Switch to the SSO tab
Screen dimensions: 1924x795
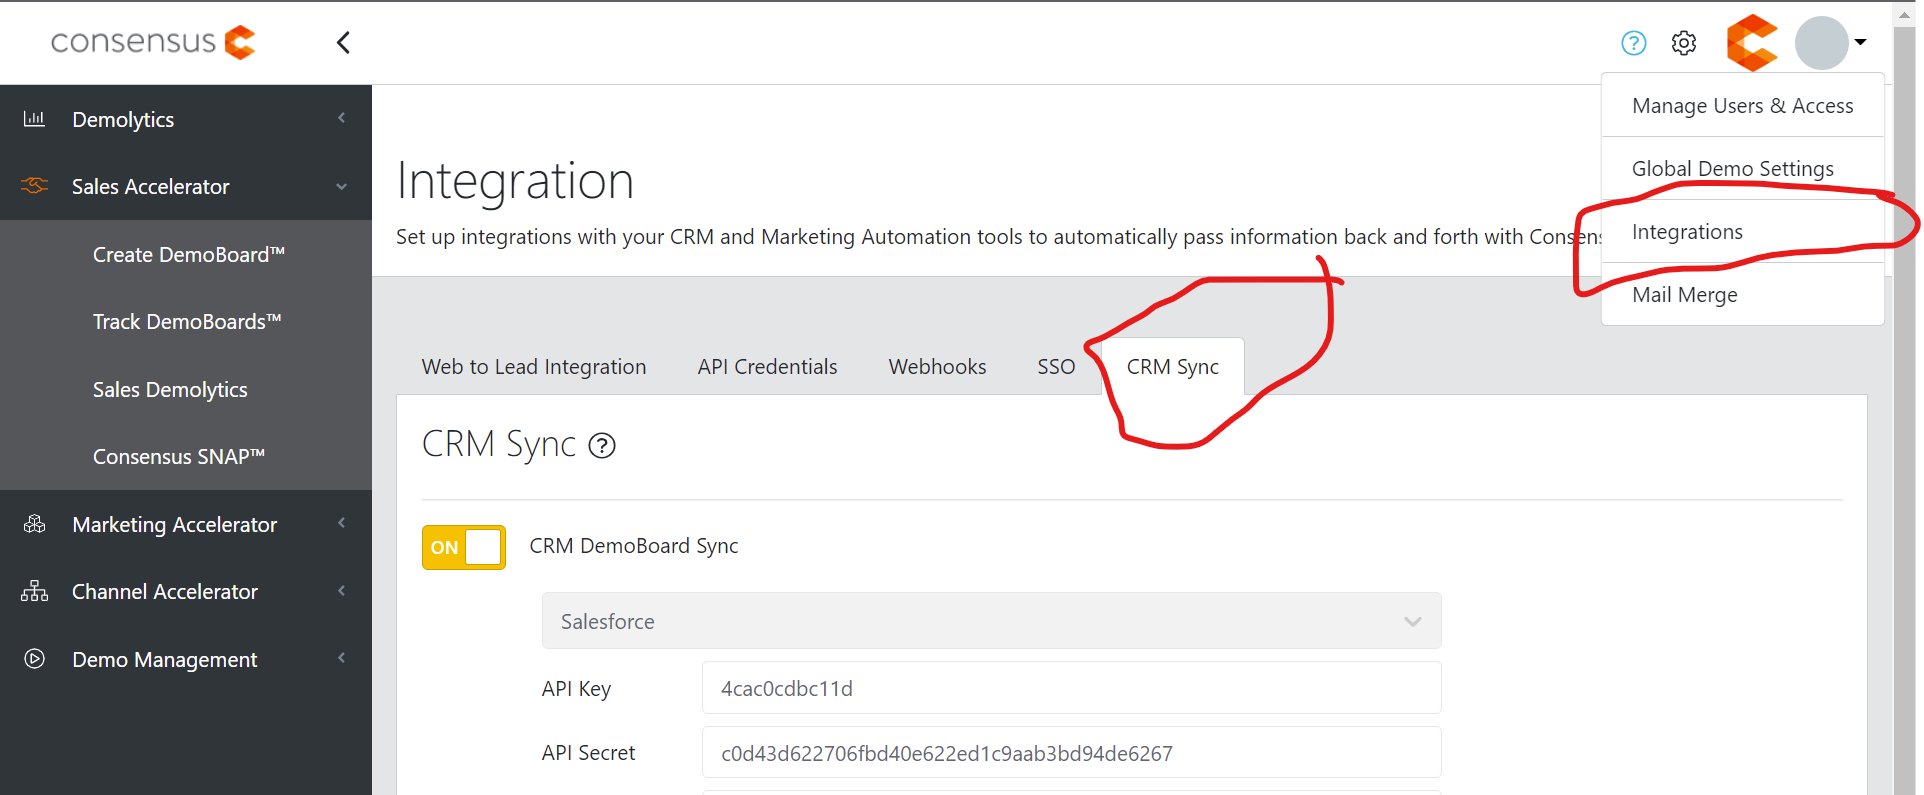1056,367
